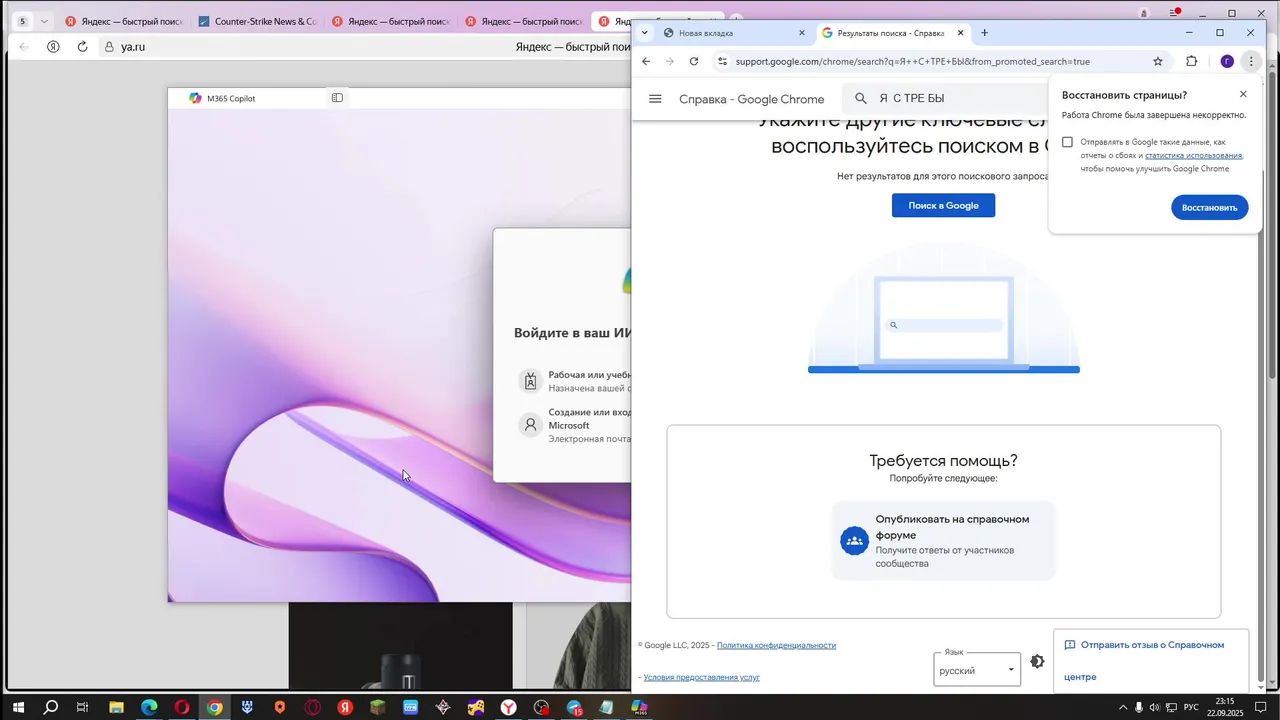1280x720 pixels.
Task: Click the volume icon in system tray
Action: 1155,707
